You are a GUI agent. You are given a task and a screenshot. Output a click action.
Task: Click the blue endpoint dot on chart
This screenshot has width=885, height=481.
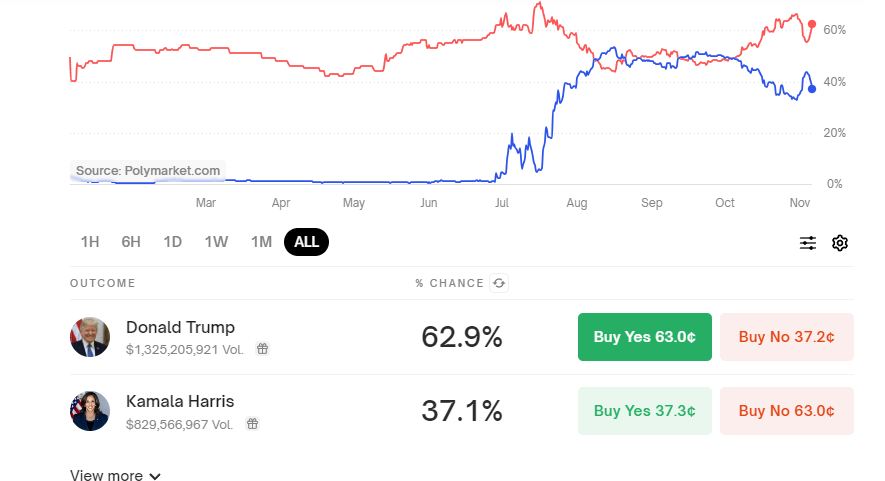coord(812,89)
